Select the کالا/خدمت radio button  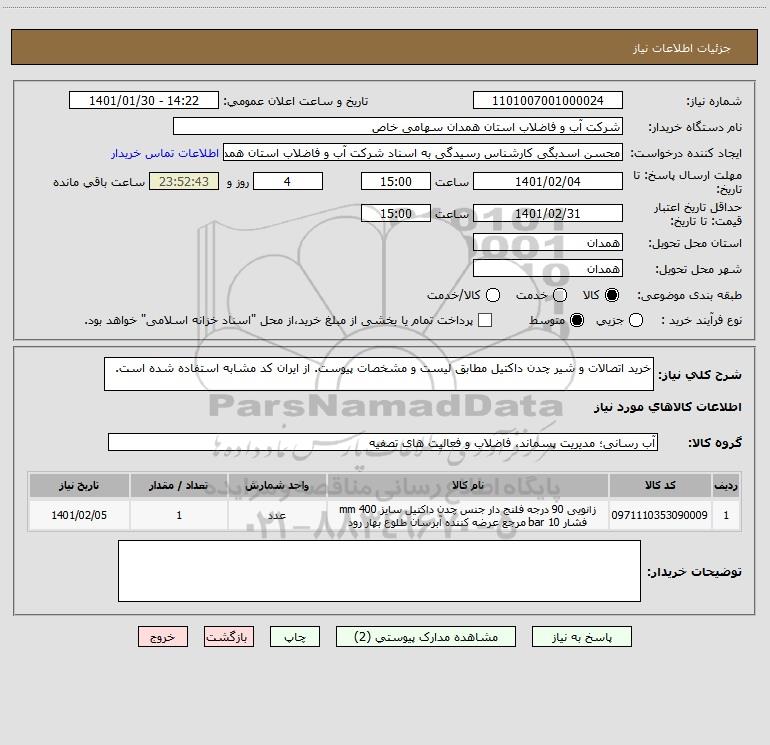(x=493, y=295)
